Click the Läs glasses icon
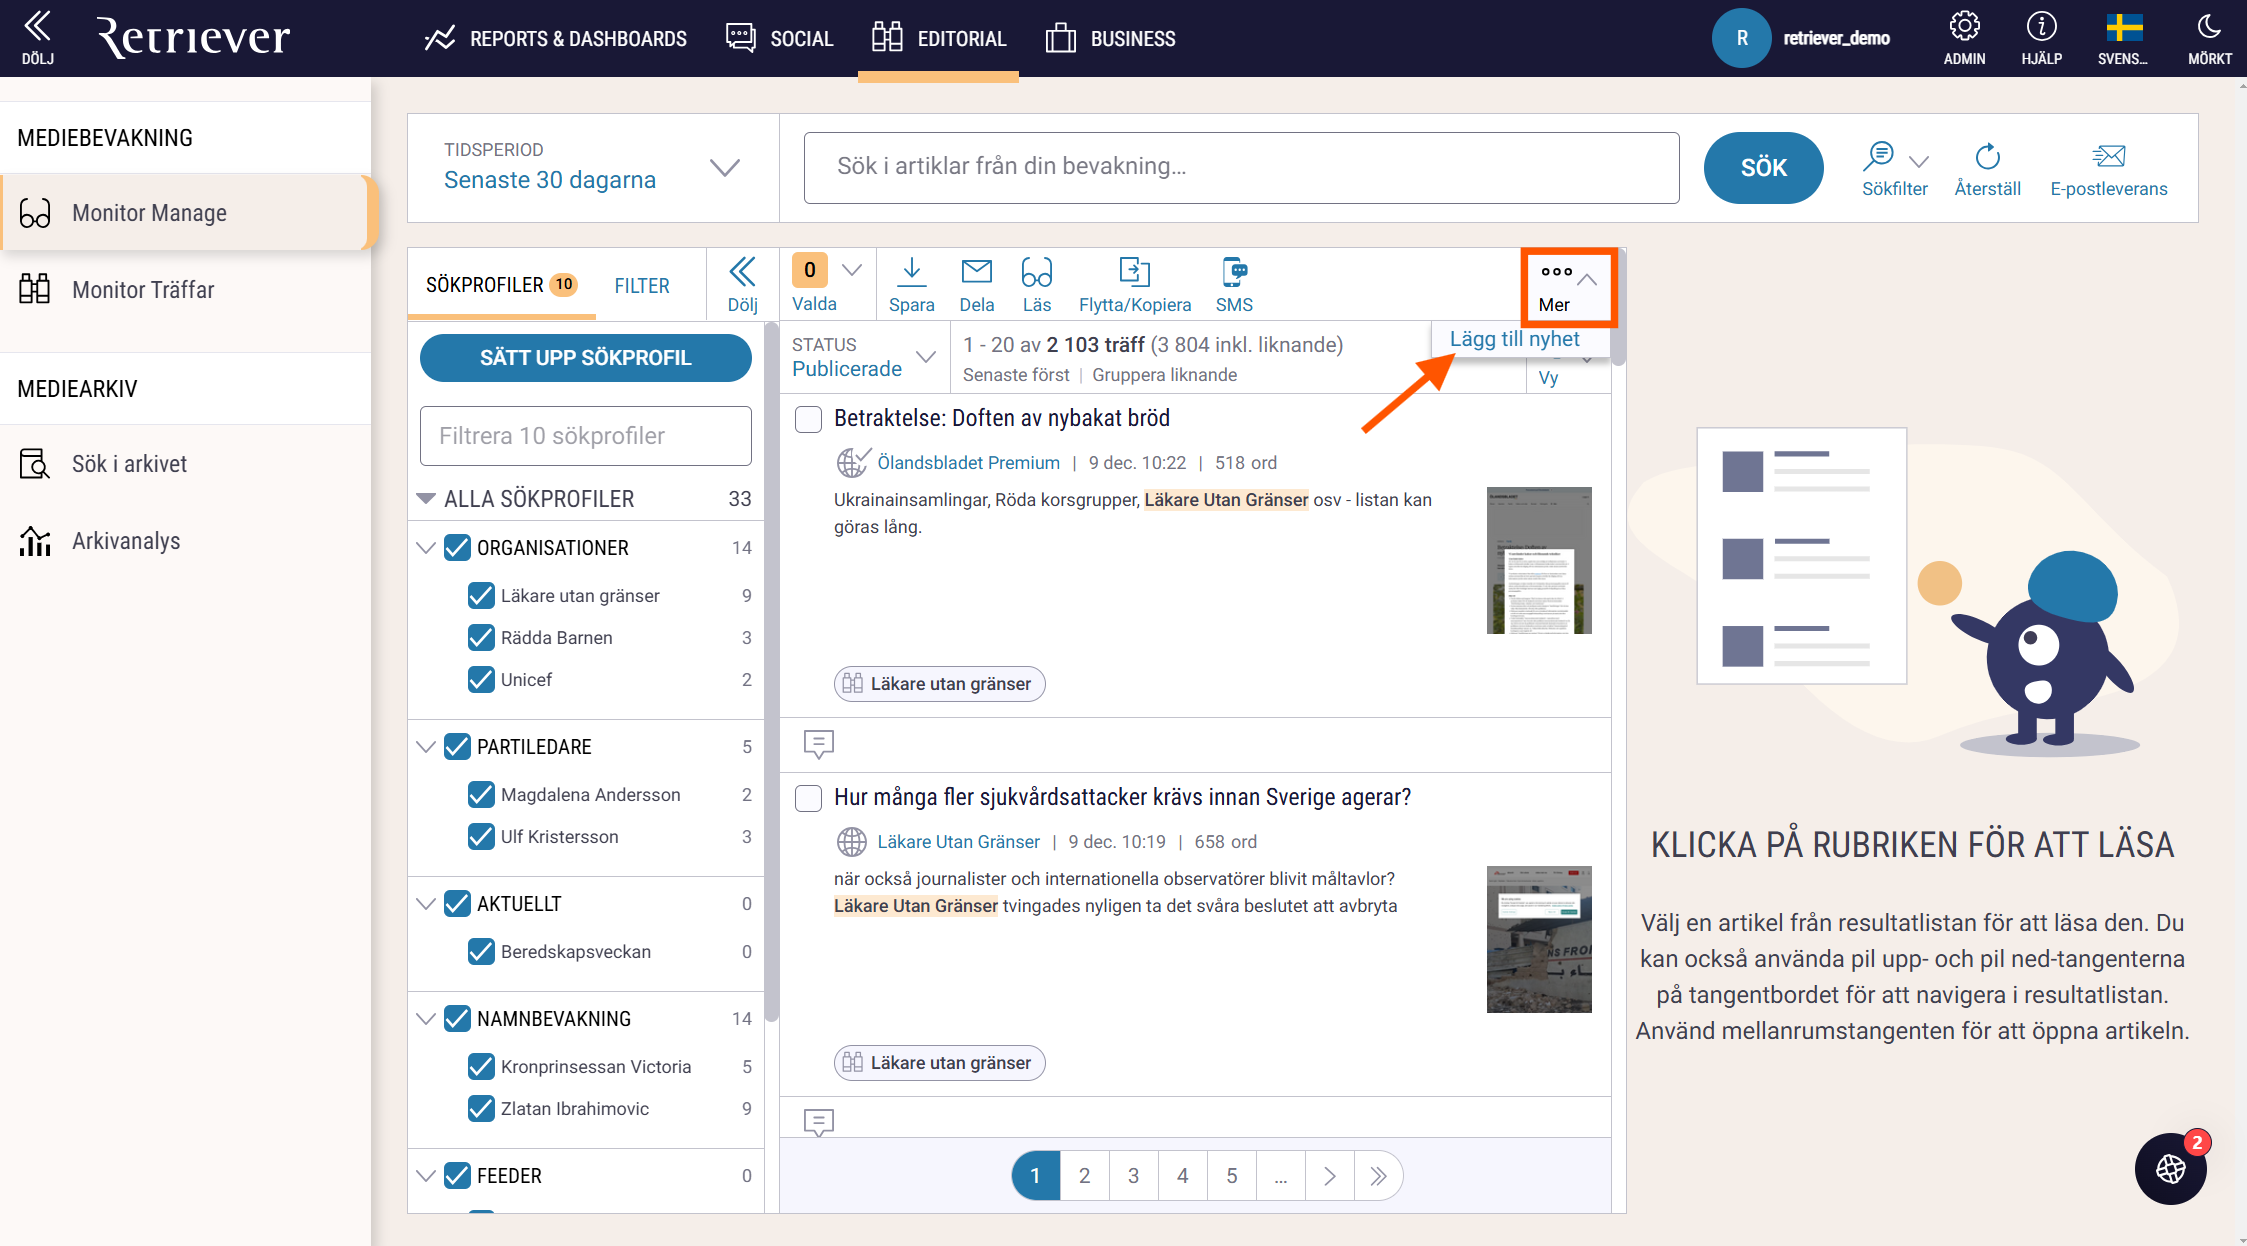Image resolution: width=2247 pixels, height=1246 pixels. pos(1036,285)
